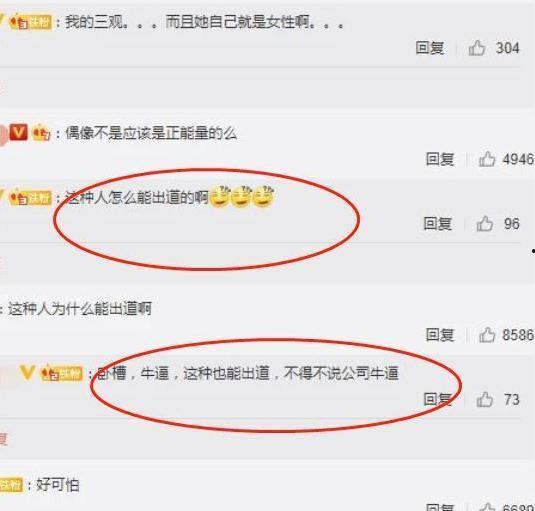Click thumbs-up icon beside 4946
The image size is (535, 511).
pyautogui.click(x=487, y=159)
